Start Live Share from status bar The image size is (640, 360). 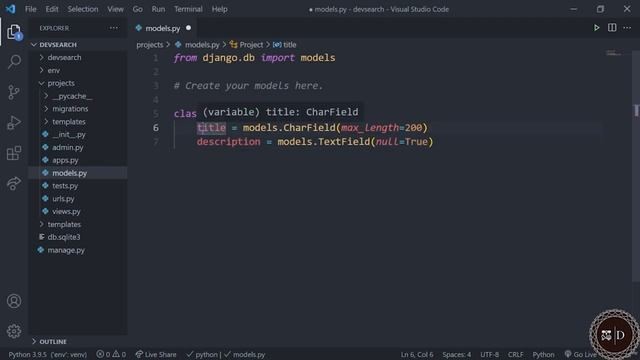156,354
